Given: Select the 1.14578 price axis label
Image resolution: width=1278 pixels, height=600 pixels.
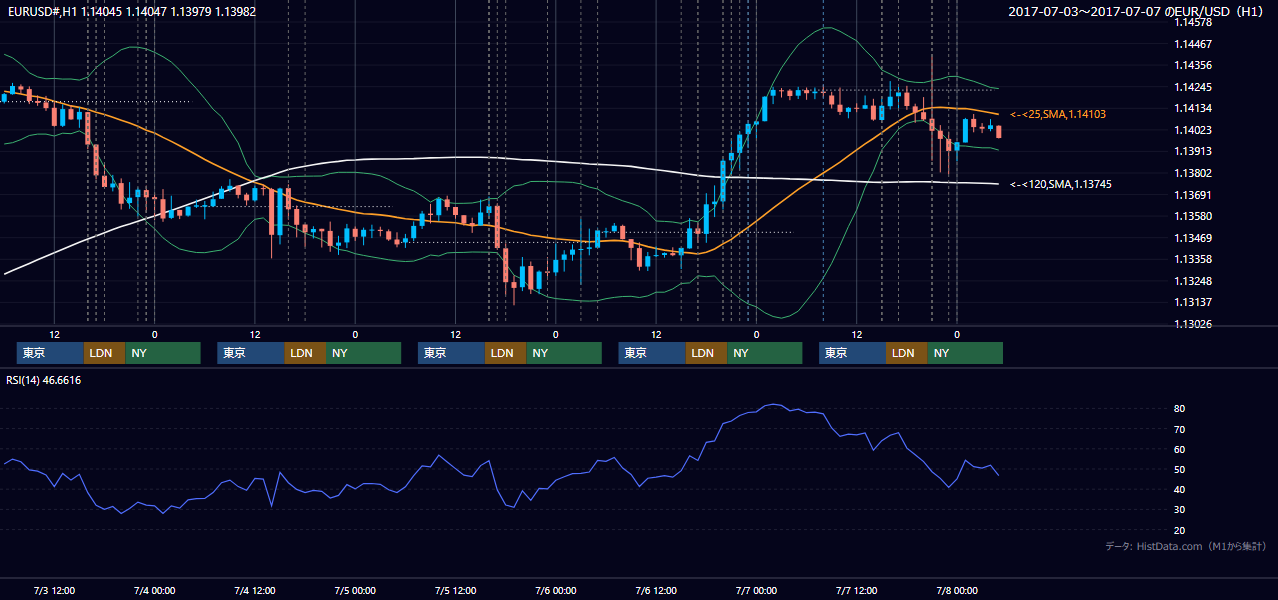Looking at the screenshot, I should pos(1193,22).
